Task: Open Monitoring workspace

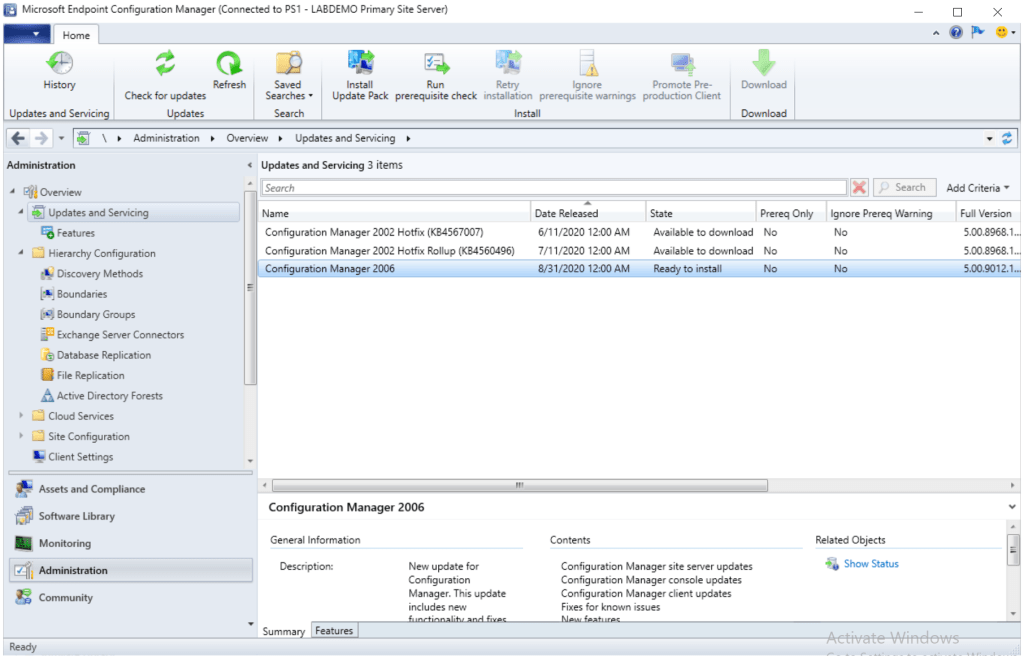Action: point(64,543)
